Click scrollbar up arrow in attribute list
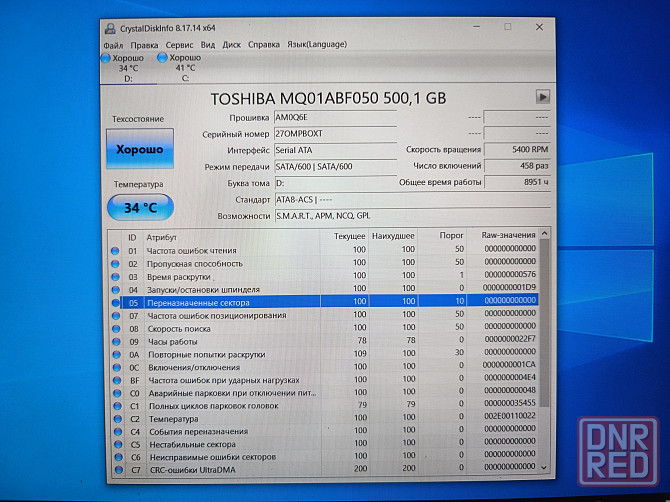Viewport: 670px width, 502px height. coord(544,233)
